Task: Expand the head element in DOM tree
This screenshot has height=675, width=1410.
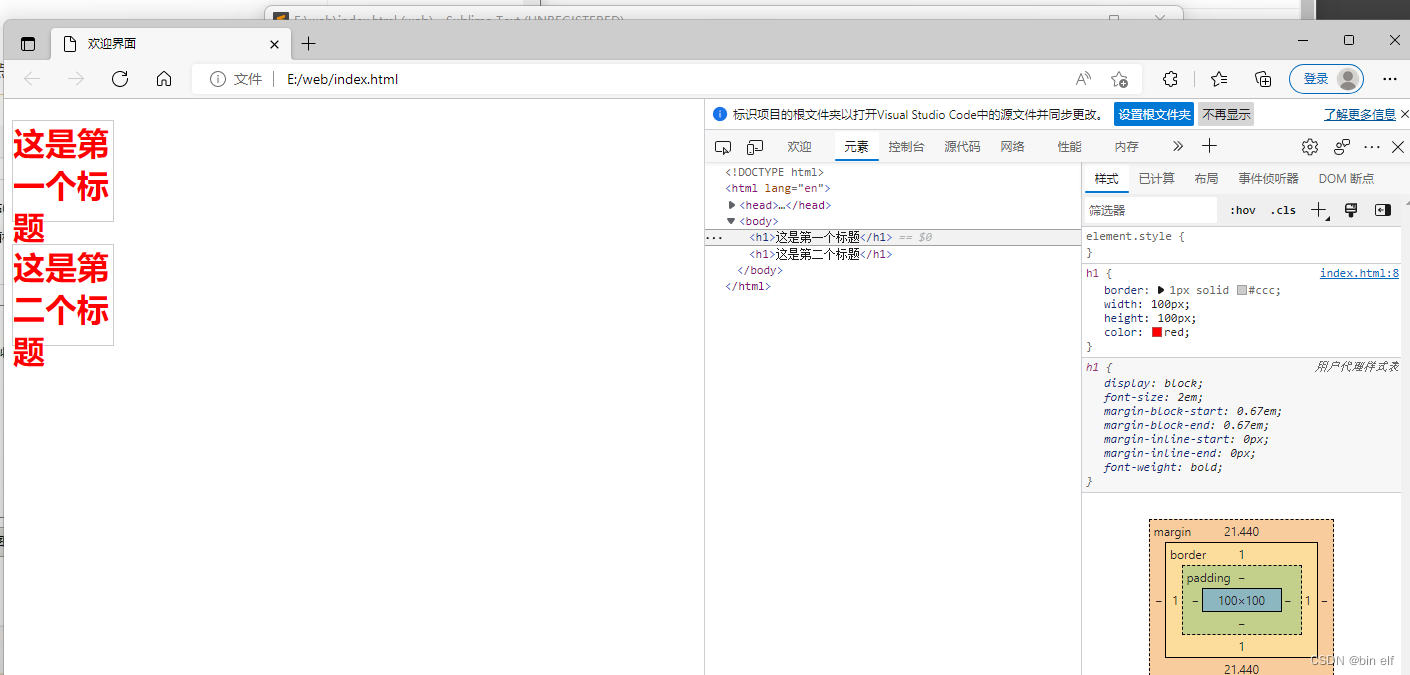Action: [x=733, y=204]
